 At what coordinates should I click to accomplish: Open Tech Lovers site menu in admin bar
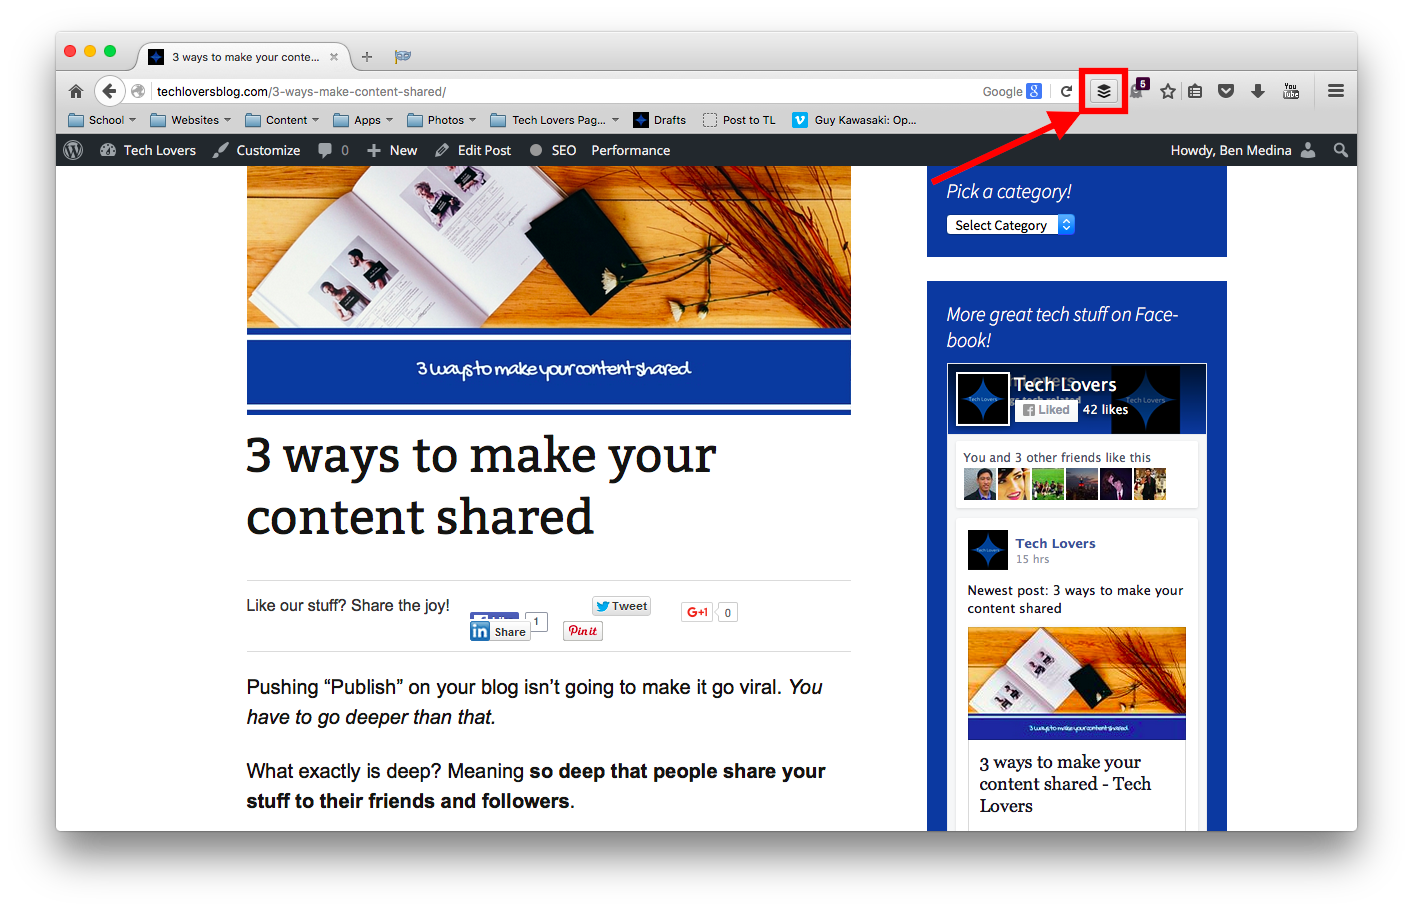click(x=148, y=150)
